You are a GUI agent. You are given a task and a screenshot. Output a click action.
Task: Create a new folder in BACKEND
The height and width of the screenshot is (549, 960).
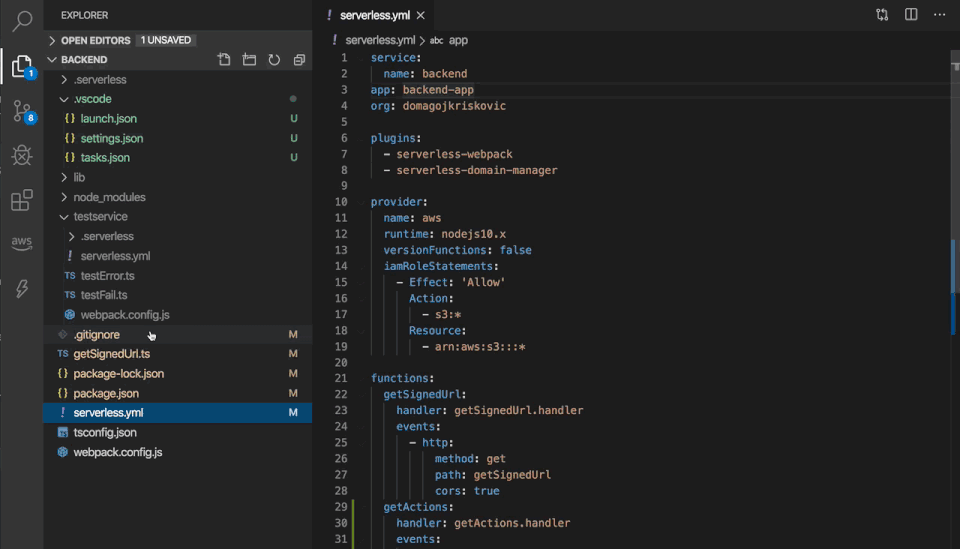(249, 59)
